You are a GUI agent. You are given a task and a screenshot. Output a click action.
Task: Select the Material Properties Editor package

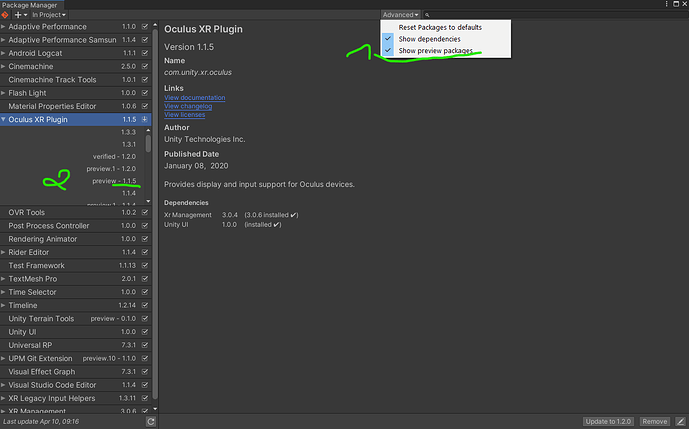76,106
